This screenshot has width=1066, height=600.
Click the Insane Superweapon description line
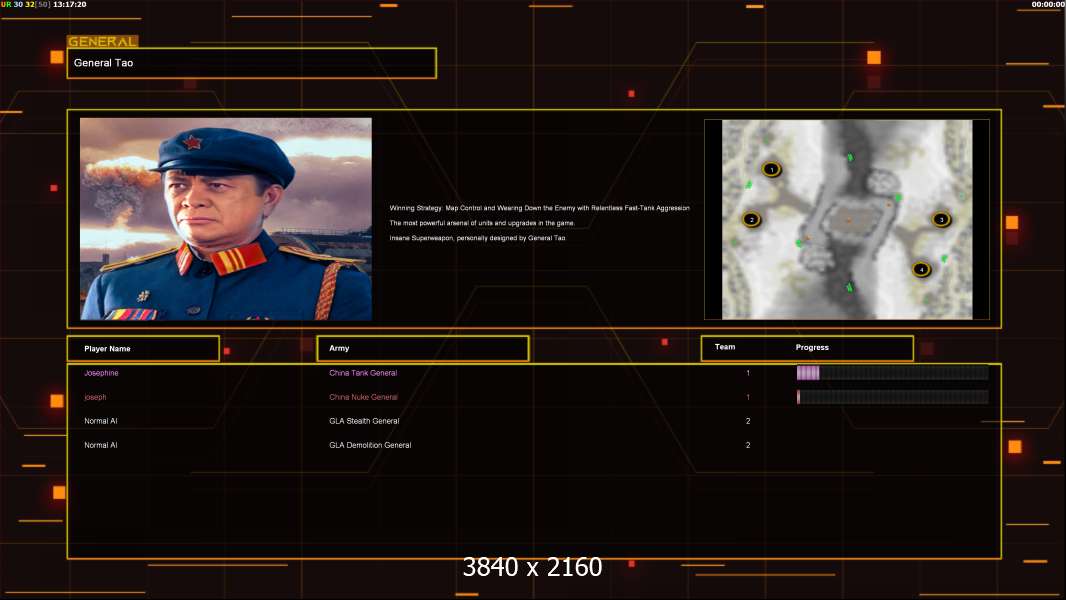pos(477,238)
